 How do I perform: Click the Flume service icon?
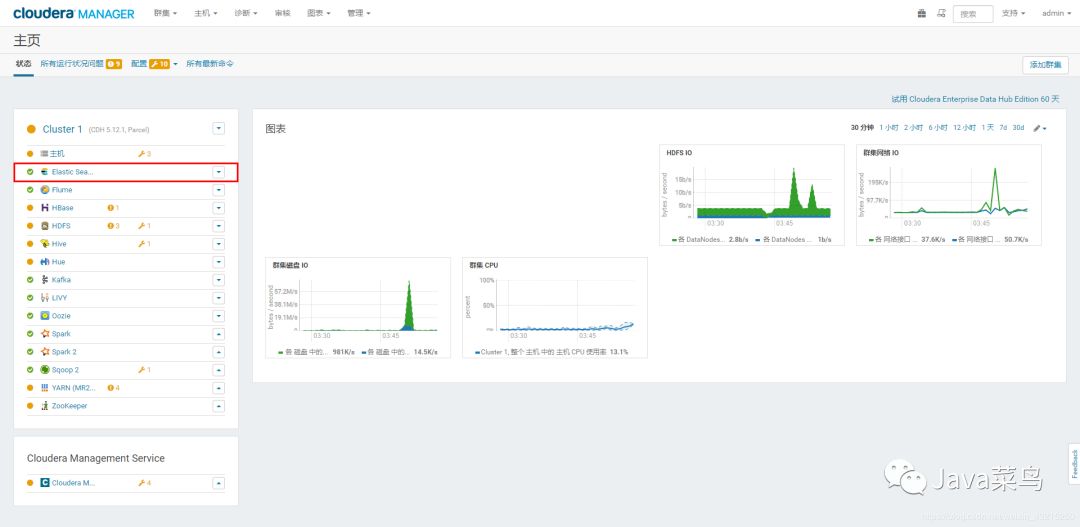pyautogui.click(x=45, y=189)
